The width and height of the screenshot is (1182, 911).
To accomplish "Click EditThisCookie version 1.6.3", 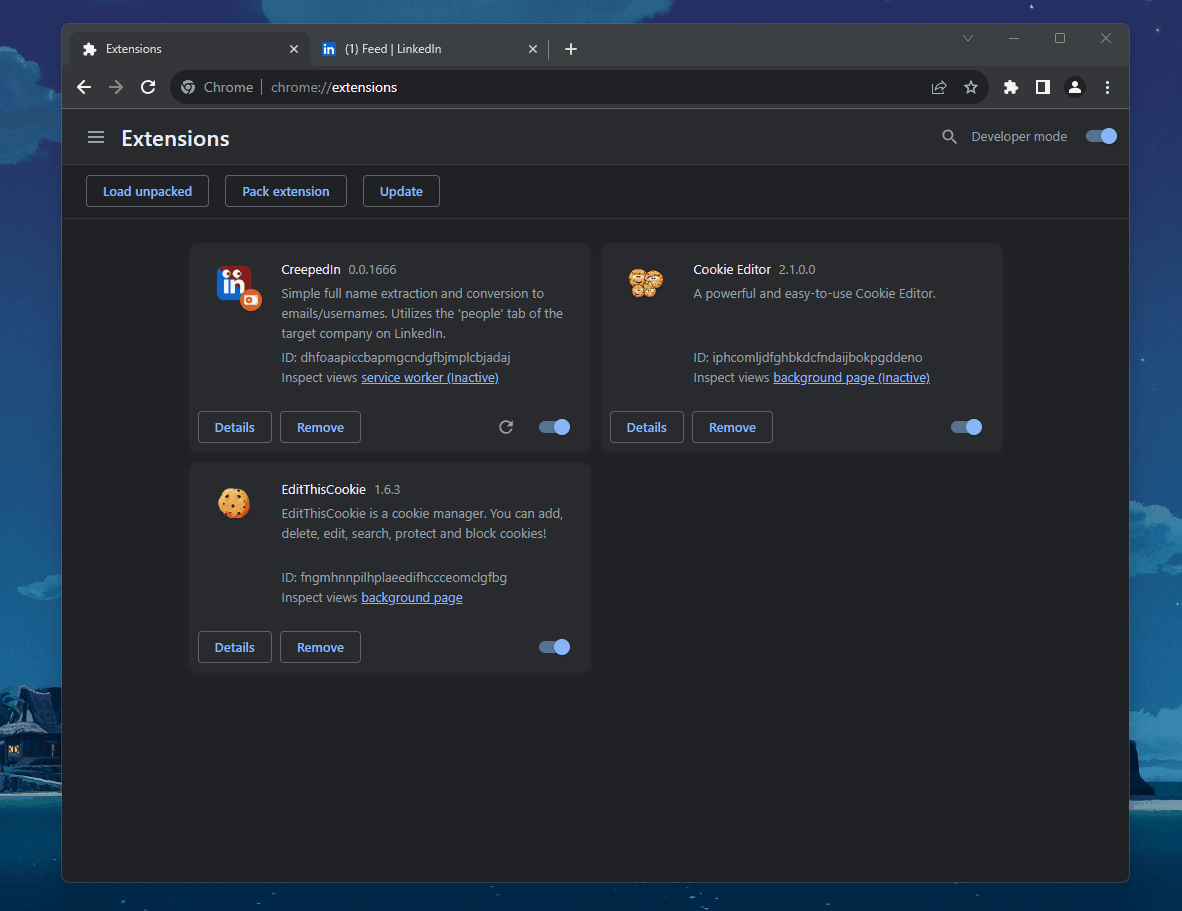I will coord(387,490).
